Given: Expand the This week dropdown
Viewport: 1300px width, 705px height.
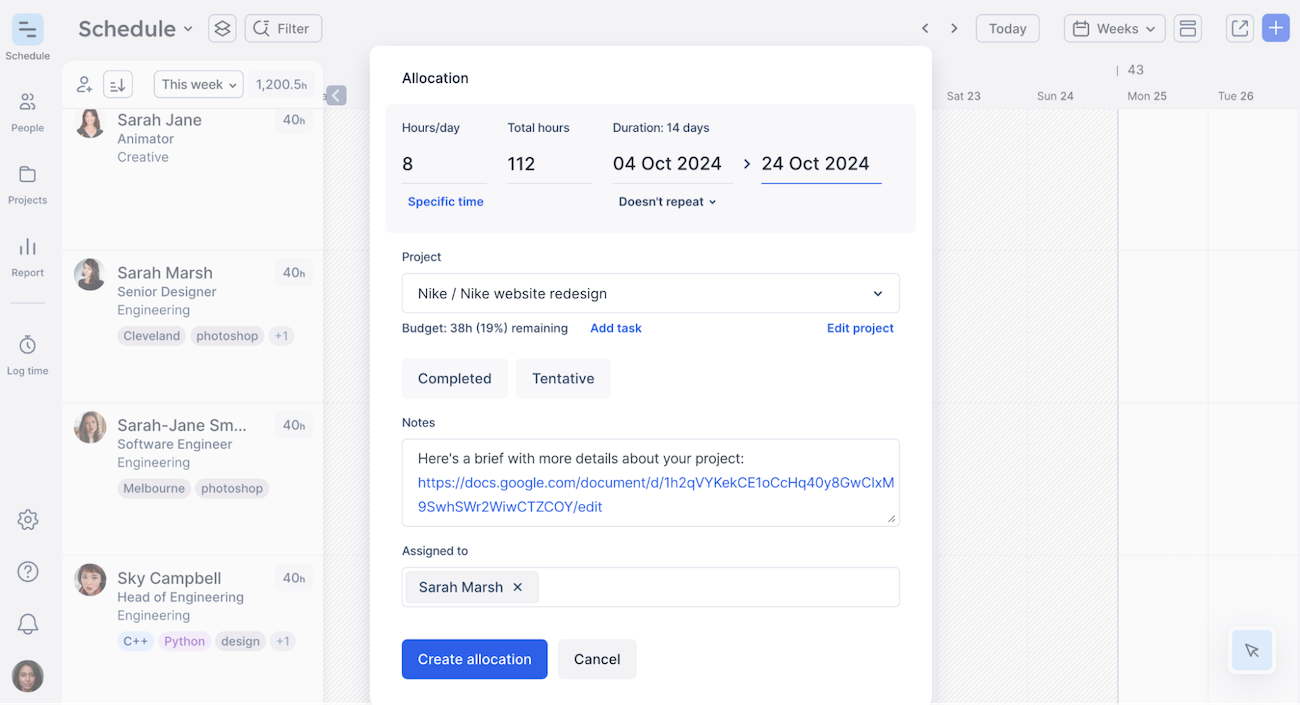Looking at the screenshot, I should (x=199, y=85).
